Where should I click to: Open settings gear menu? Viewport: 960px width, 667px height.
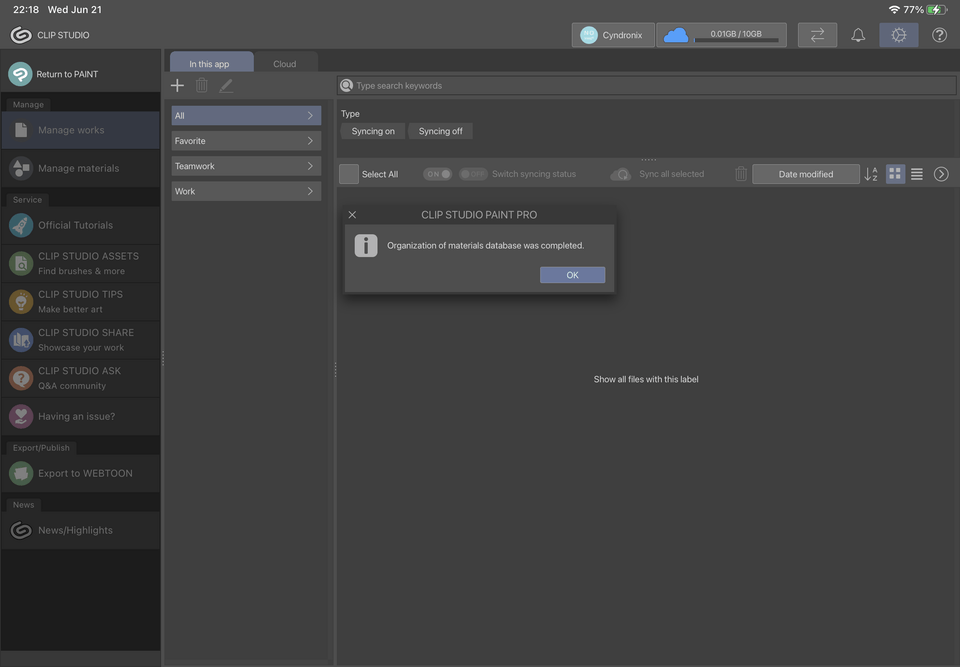(899, 35)
